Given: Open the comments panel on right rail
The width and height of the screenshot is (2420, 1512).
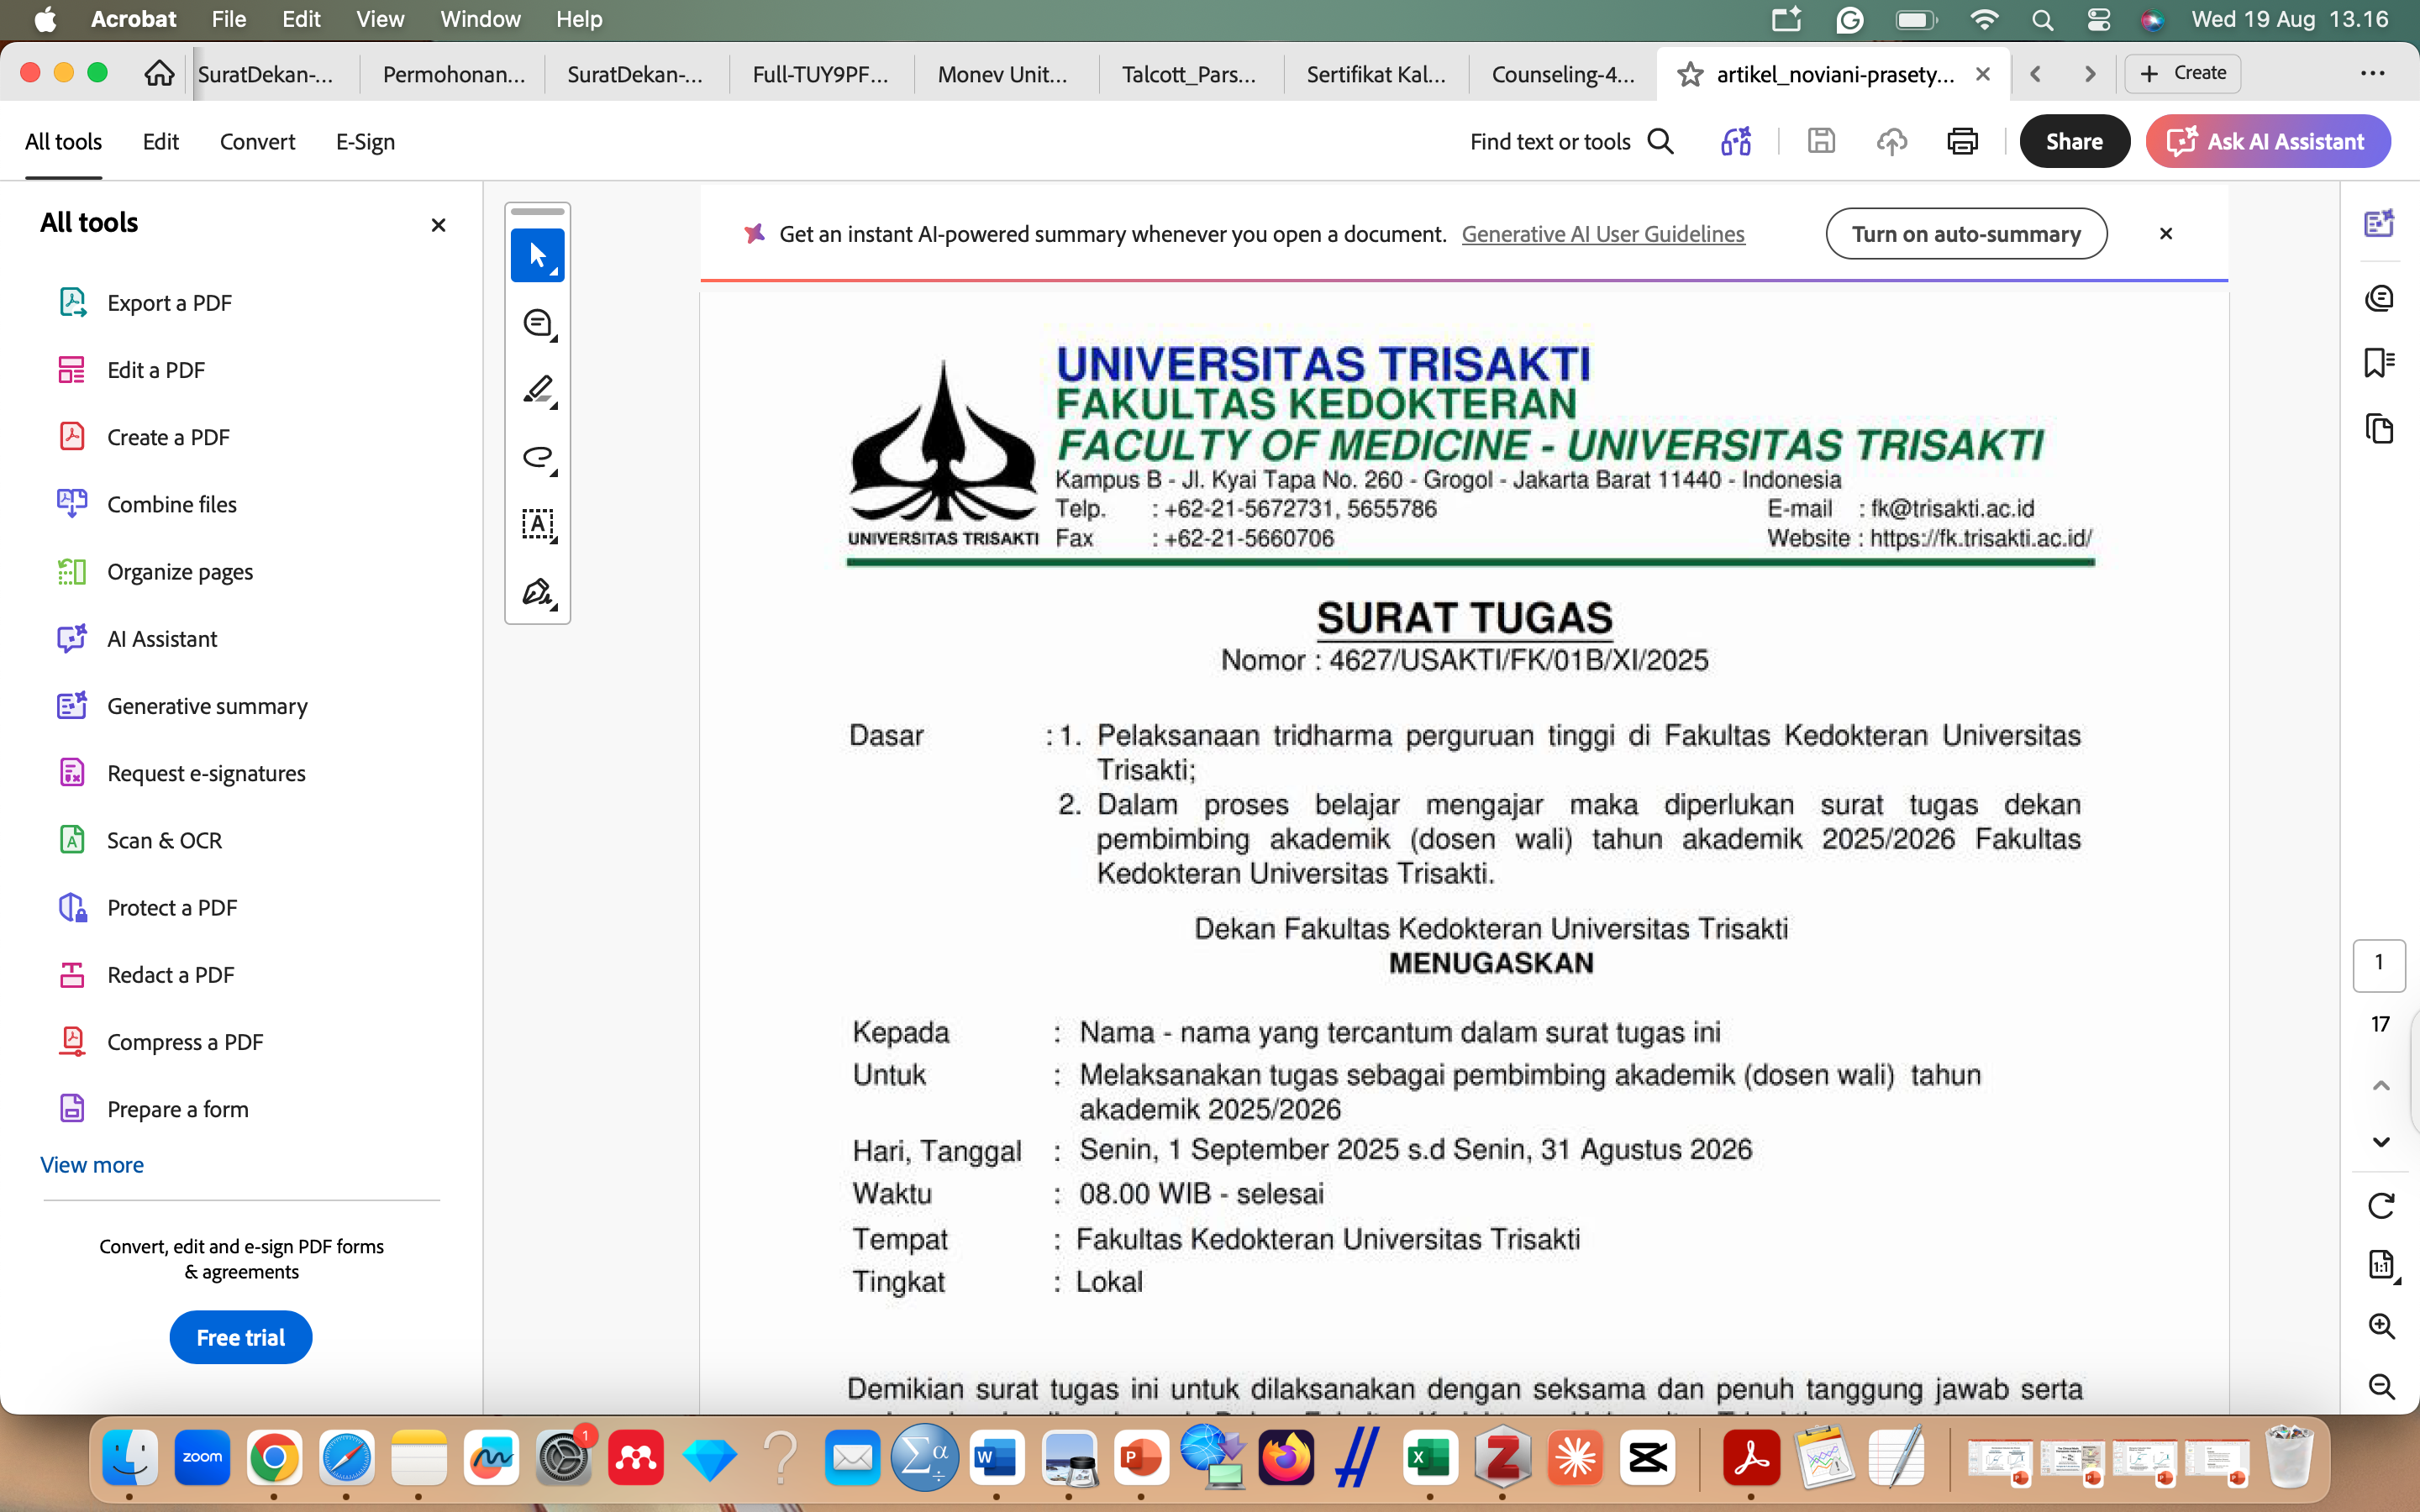Looking at the screenshot, I should pos(2379,298).
